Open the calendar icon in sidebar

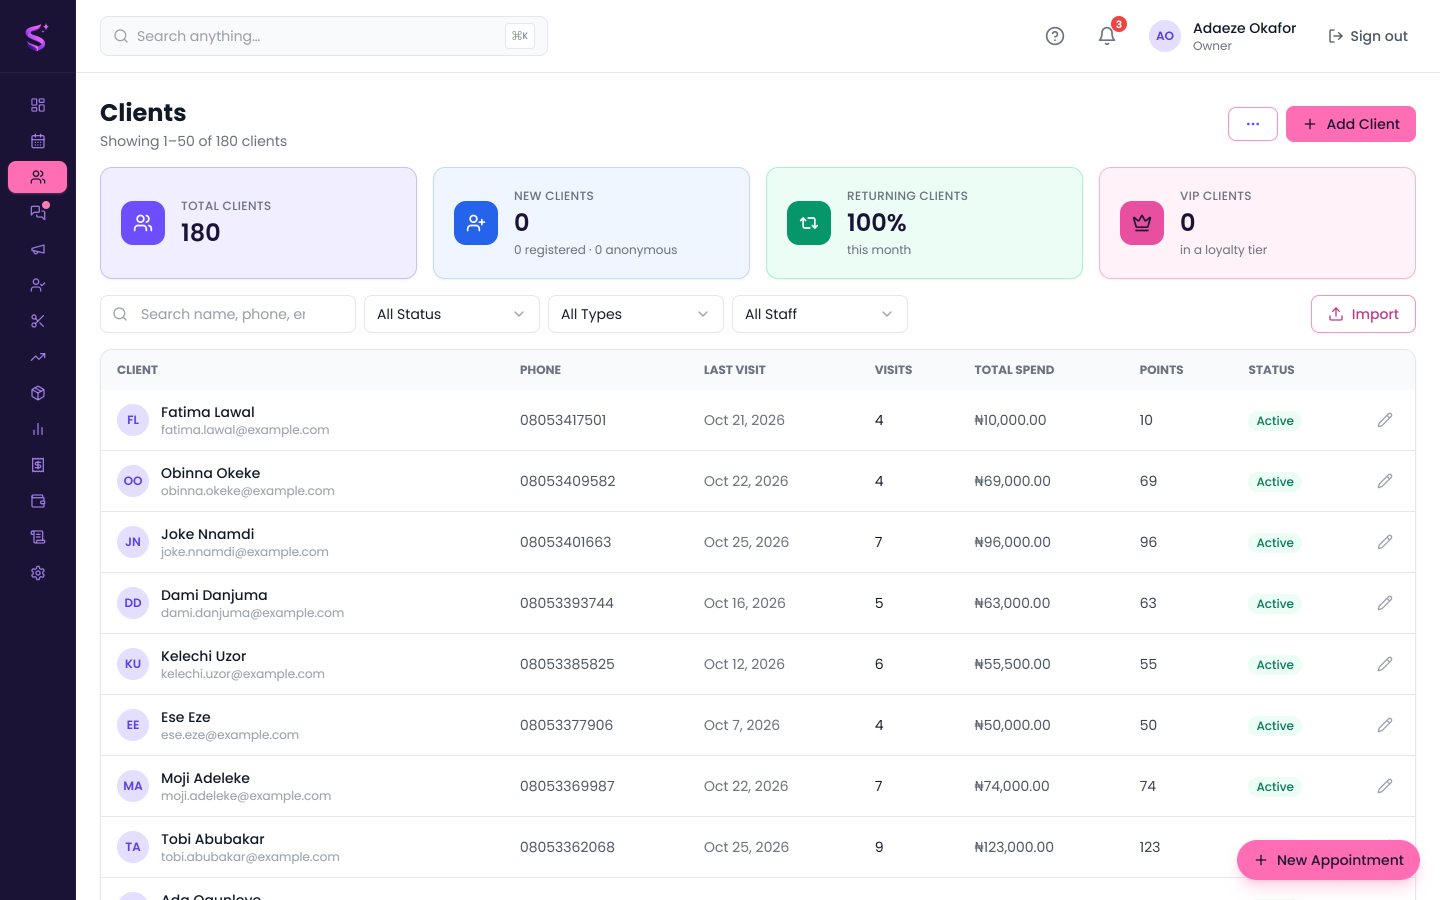[38, 141]
